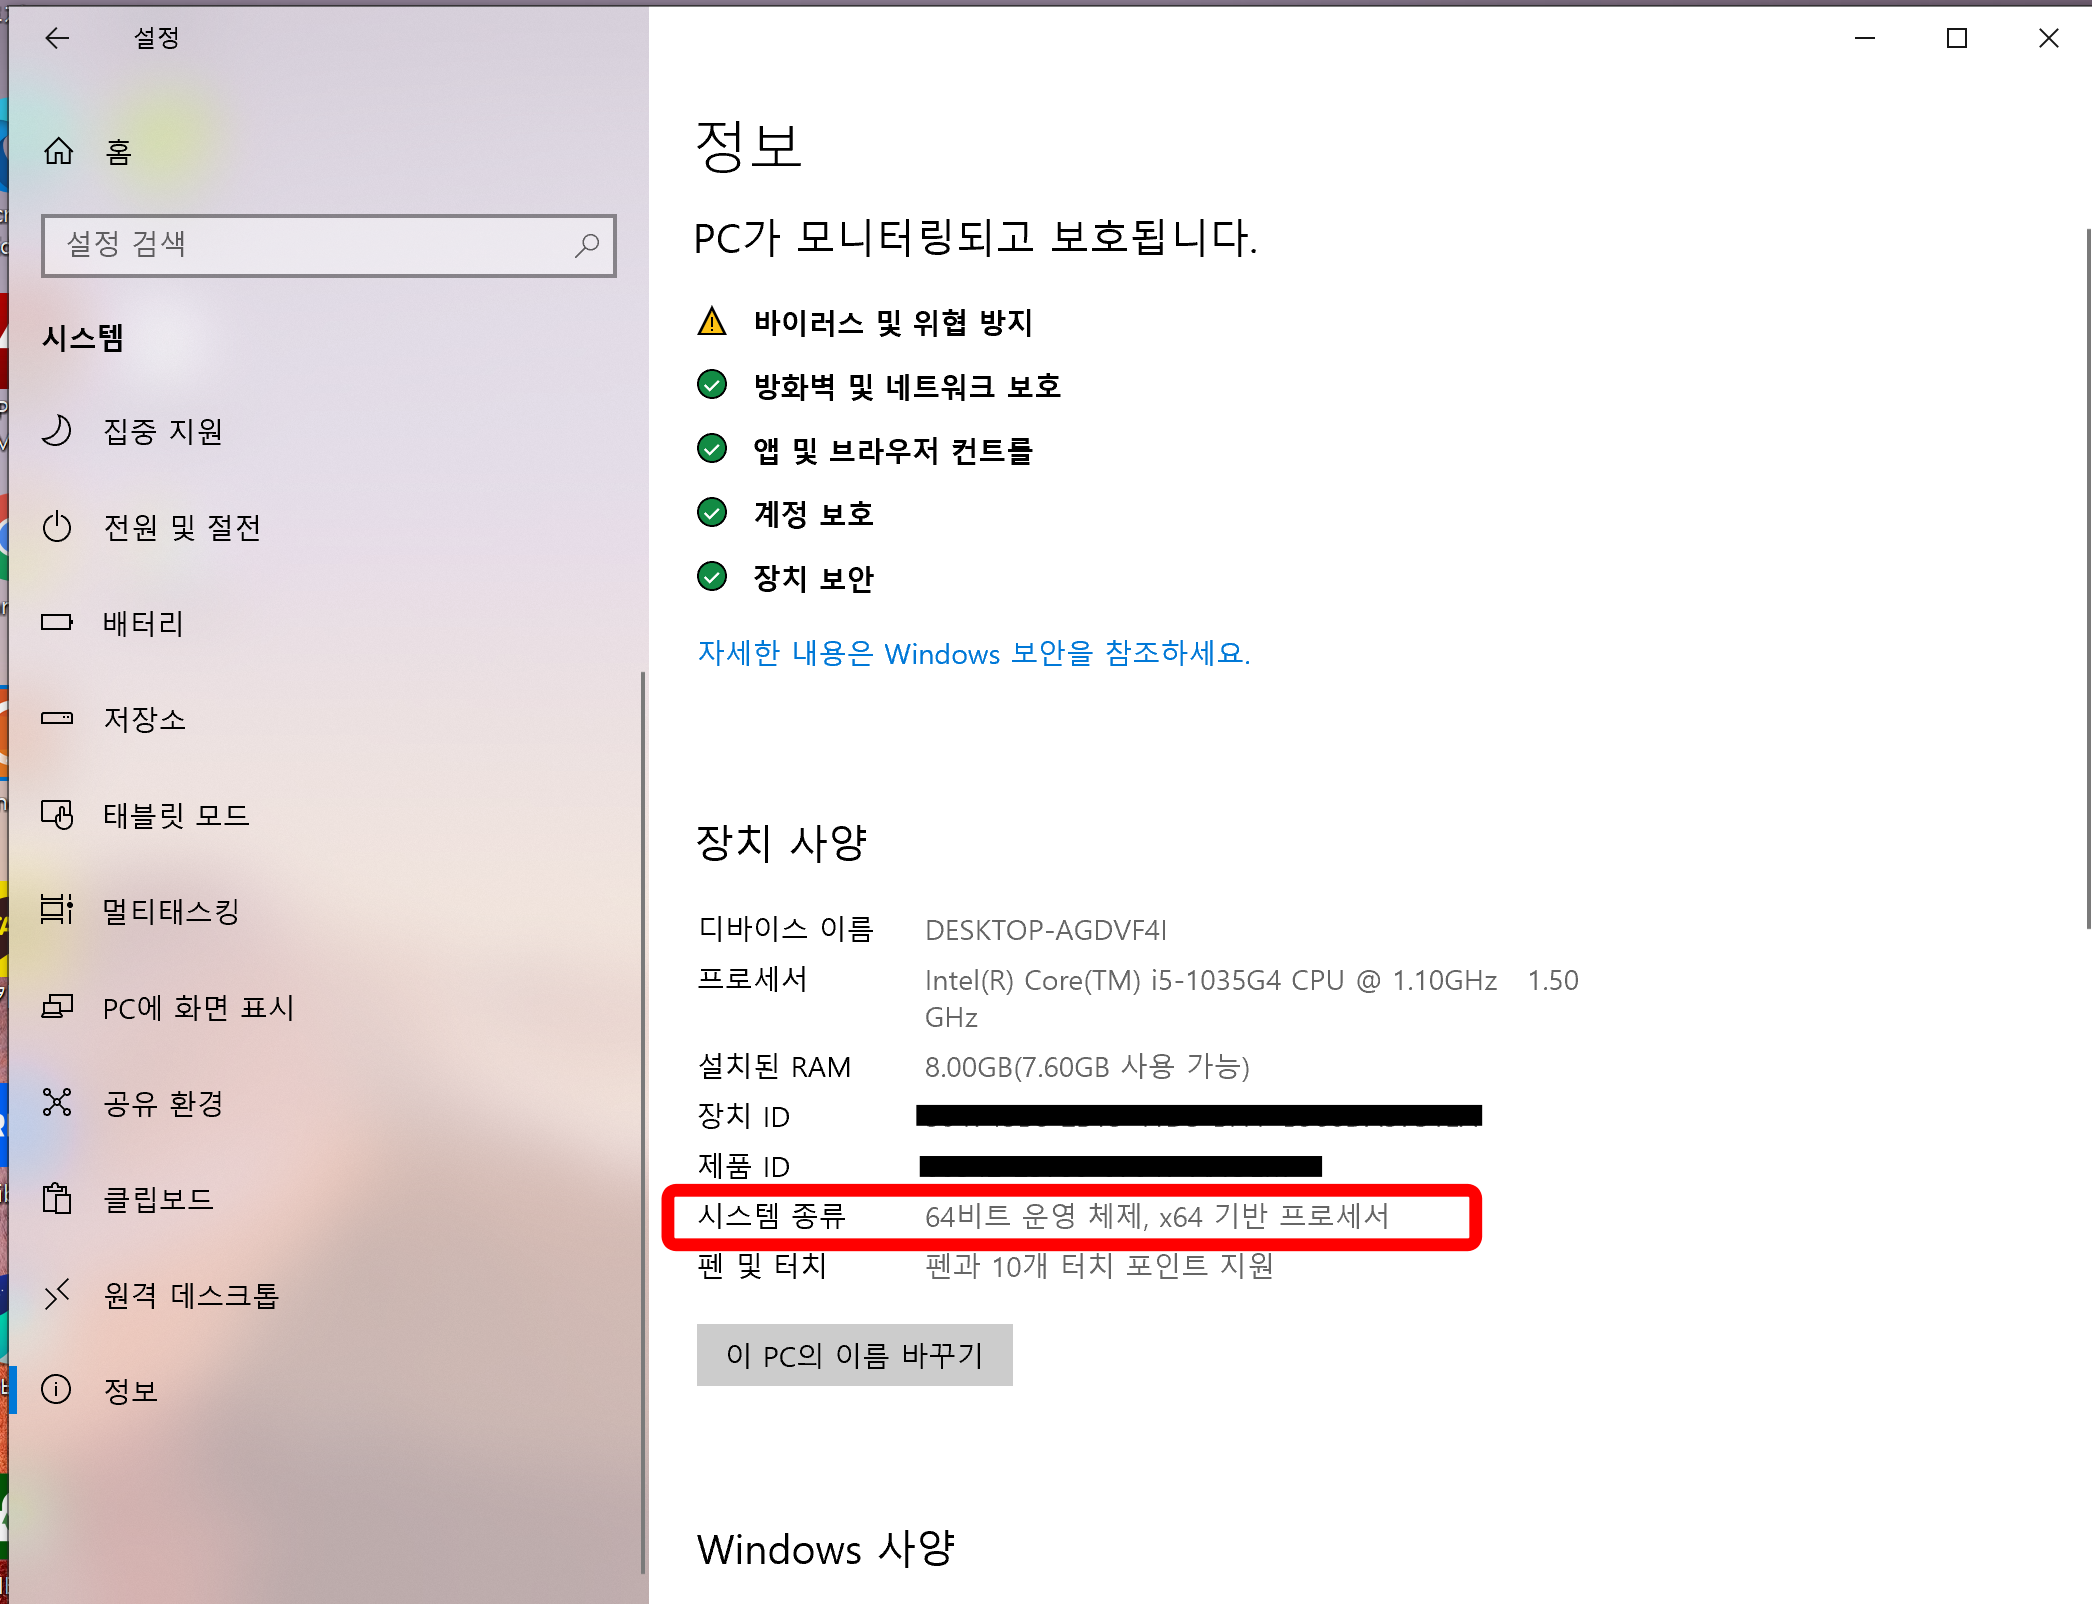2092x1604 pixels.
Task: Open 멀티태스킹 settings page
Action: [171, 911]
